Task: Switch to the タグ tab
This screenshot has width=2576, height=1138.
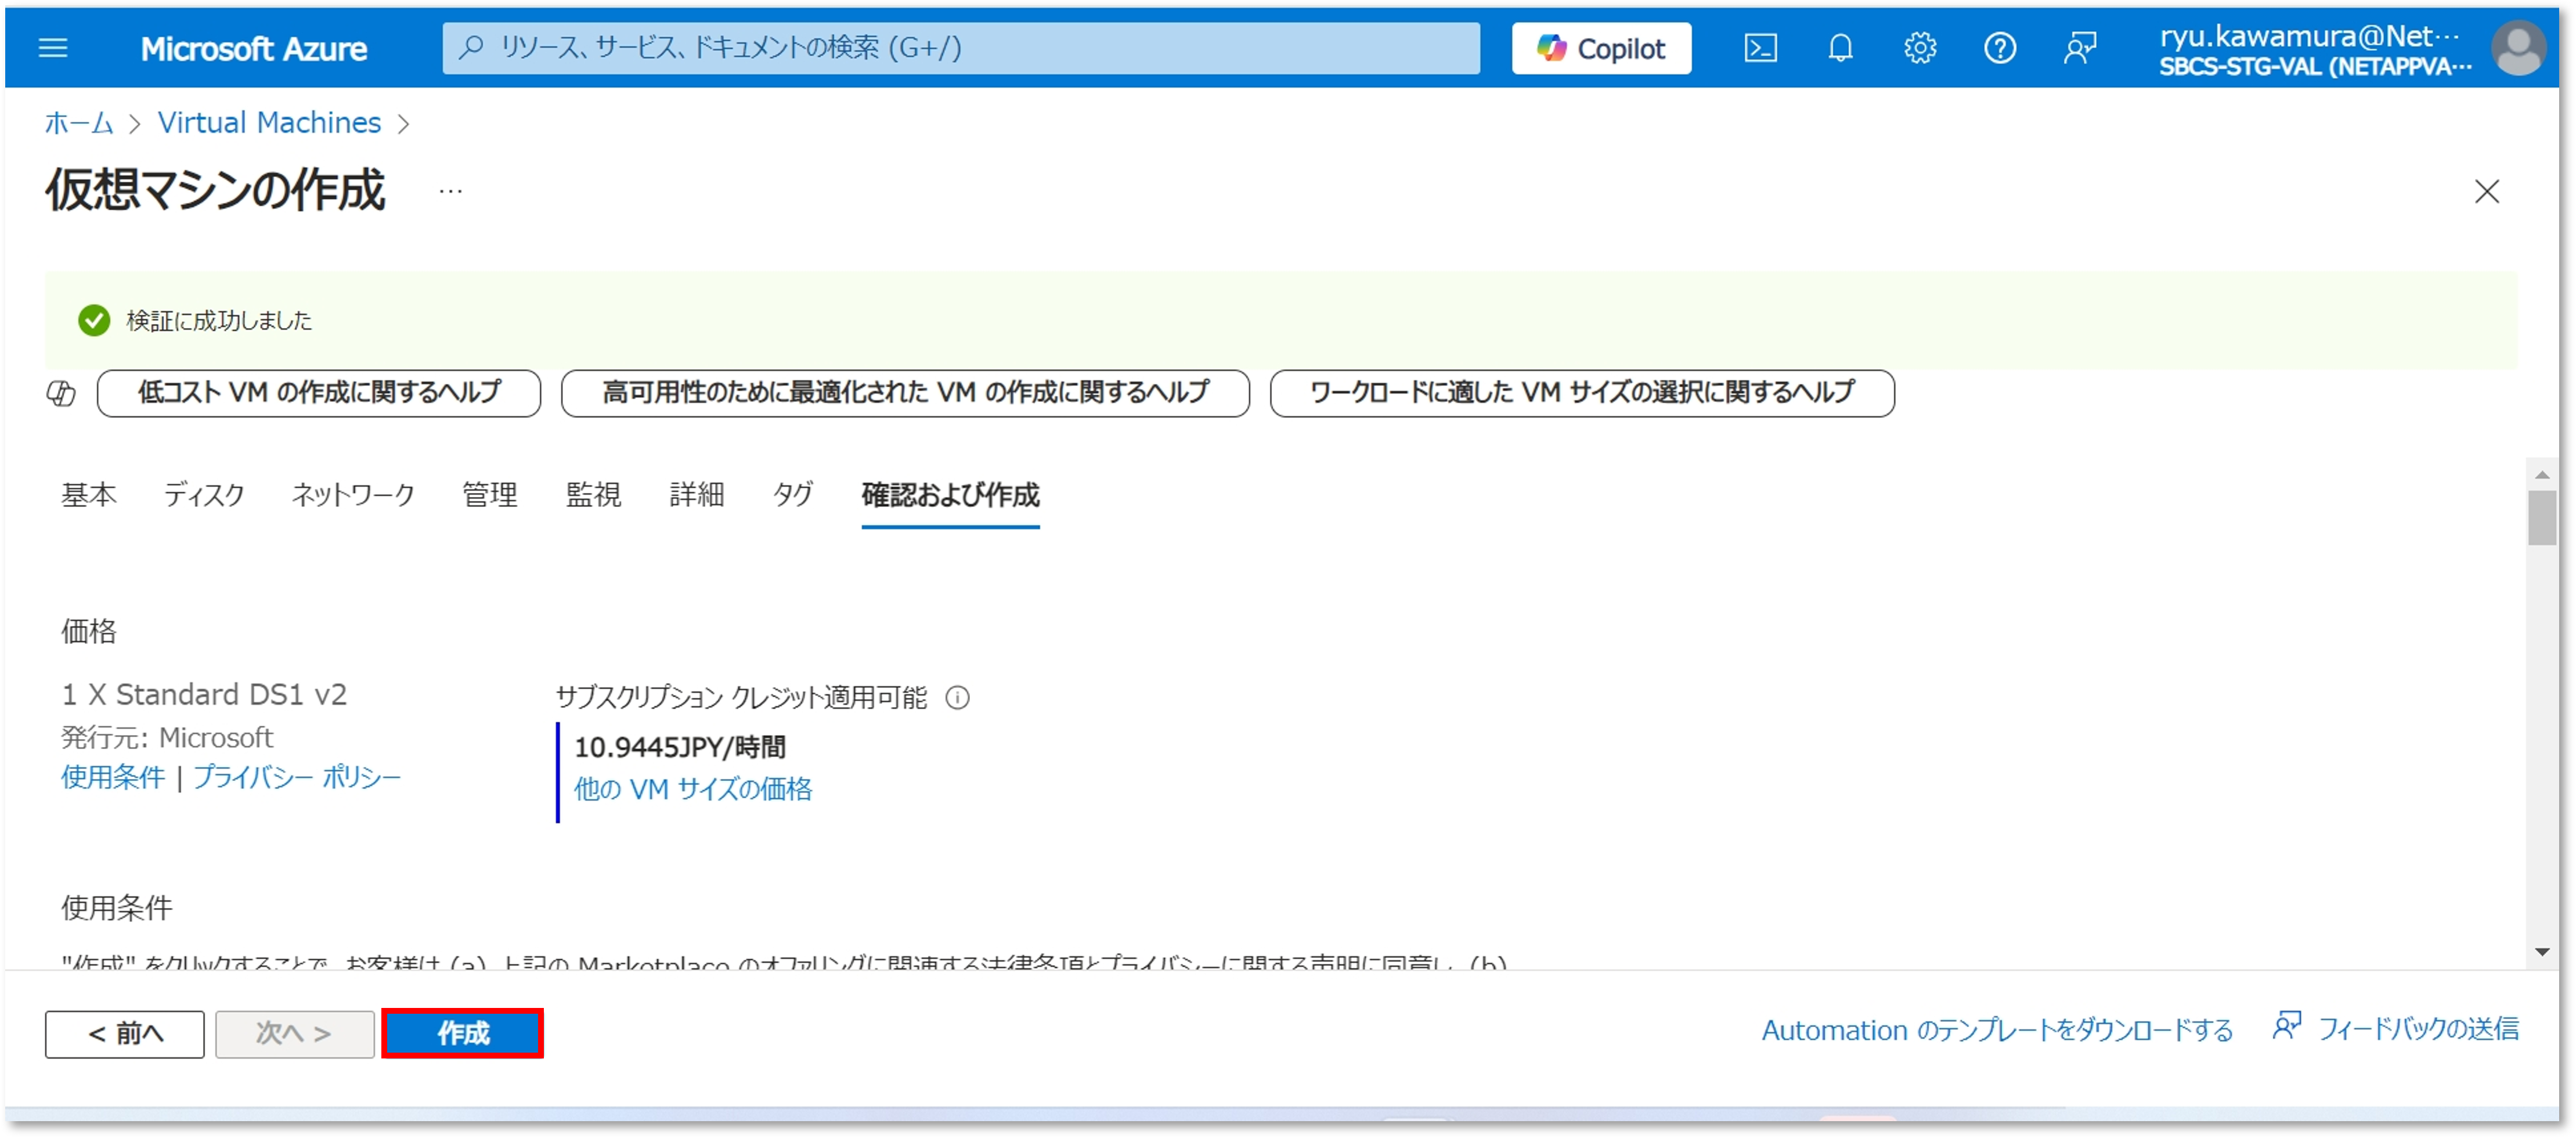Action: coord(792,494)
